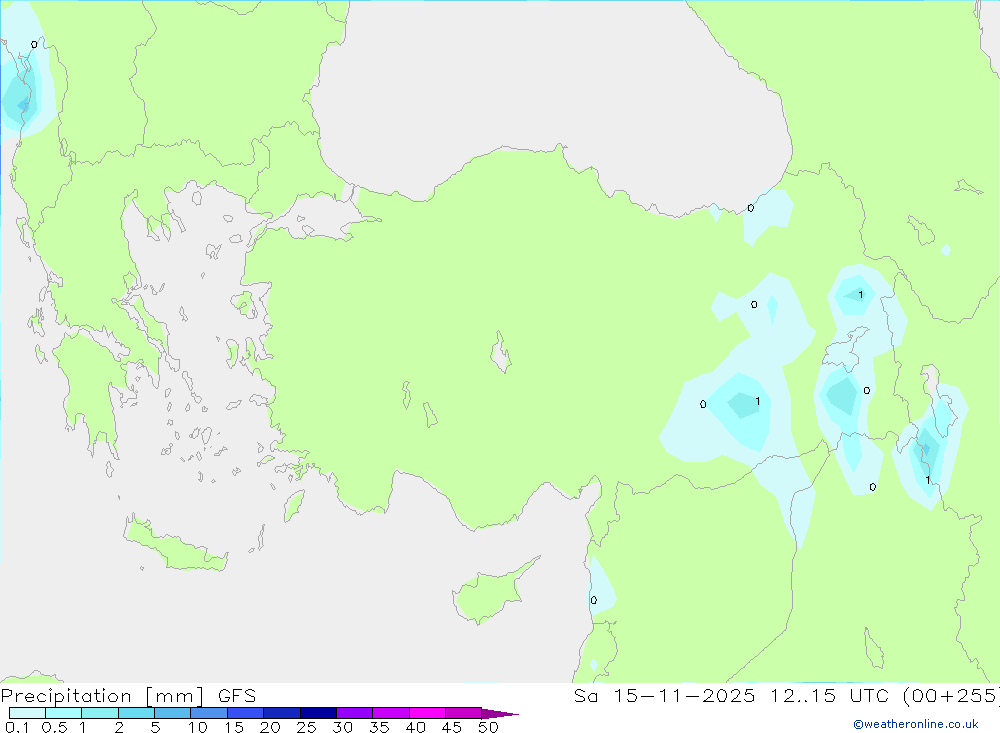The image size is (1000, 733).
Task: Click the 'Precipitation [mm]' title text
Action: (102, 696)
